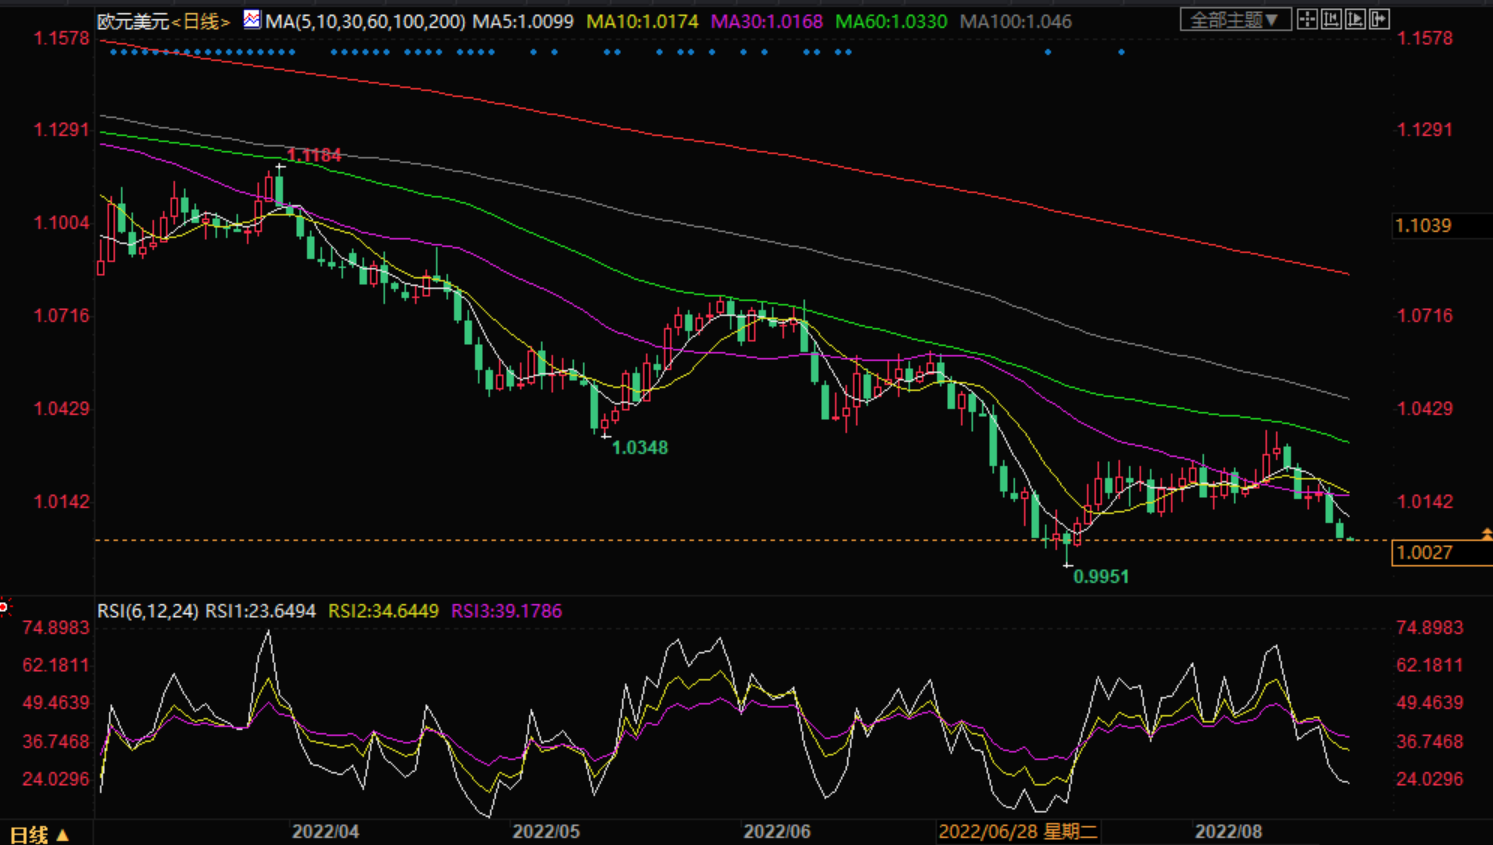Viewport: 1493px width, 845px height.
Task: Click the MA(5,10,30,60,100,200) indicator label
Action: click(365, 21)
